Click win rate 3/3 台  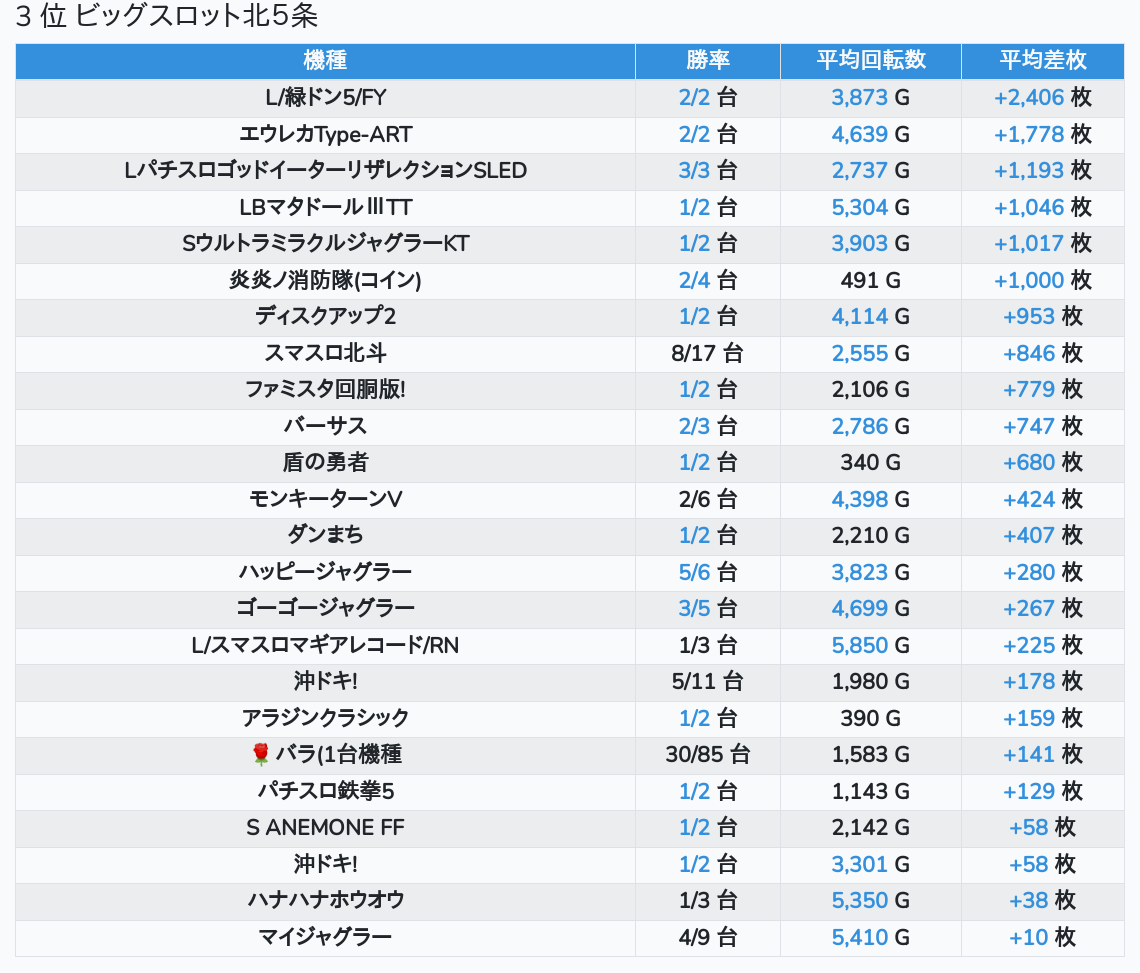pyautogui.click(x=707, y=171)
